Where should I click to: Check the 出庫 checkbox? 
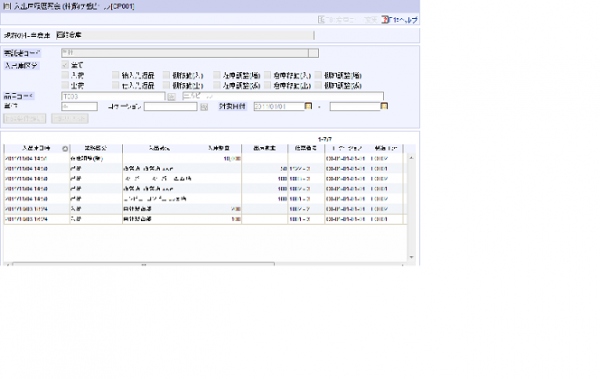tap(65, 85)
